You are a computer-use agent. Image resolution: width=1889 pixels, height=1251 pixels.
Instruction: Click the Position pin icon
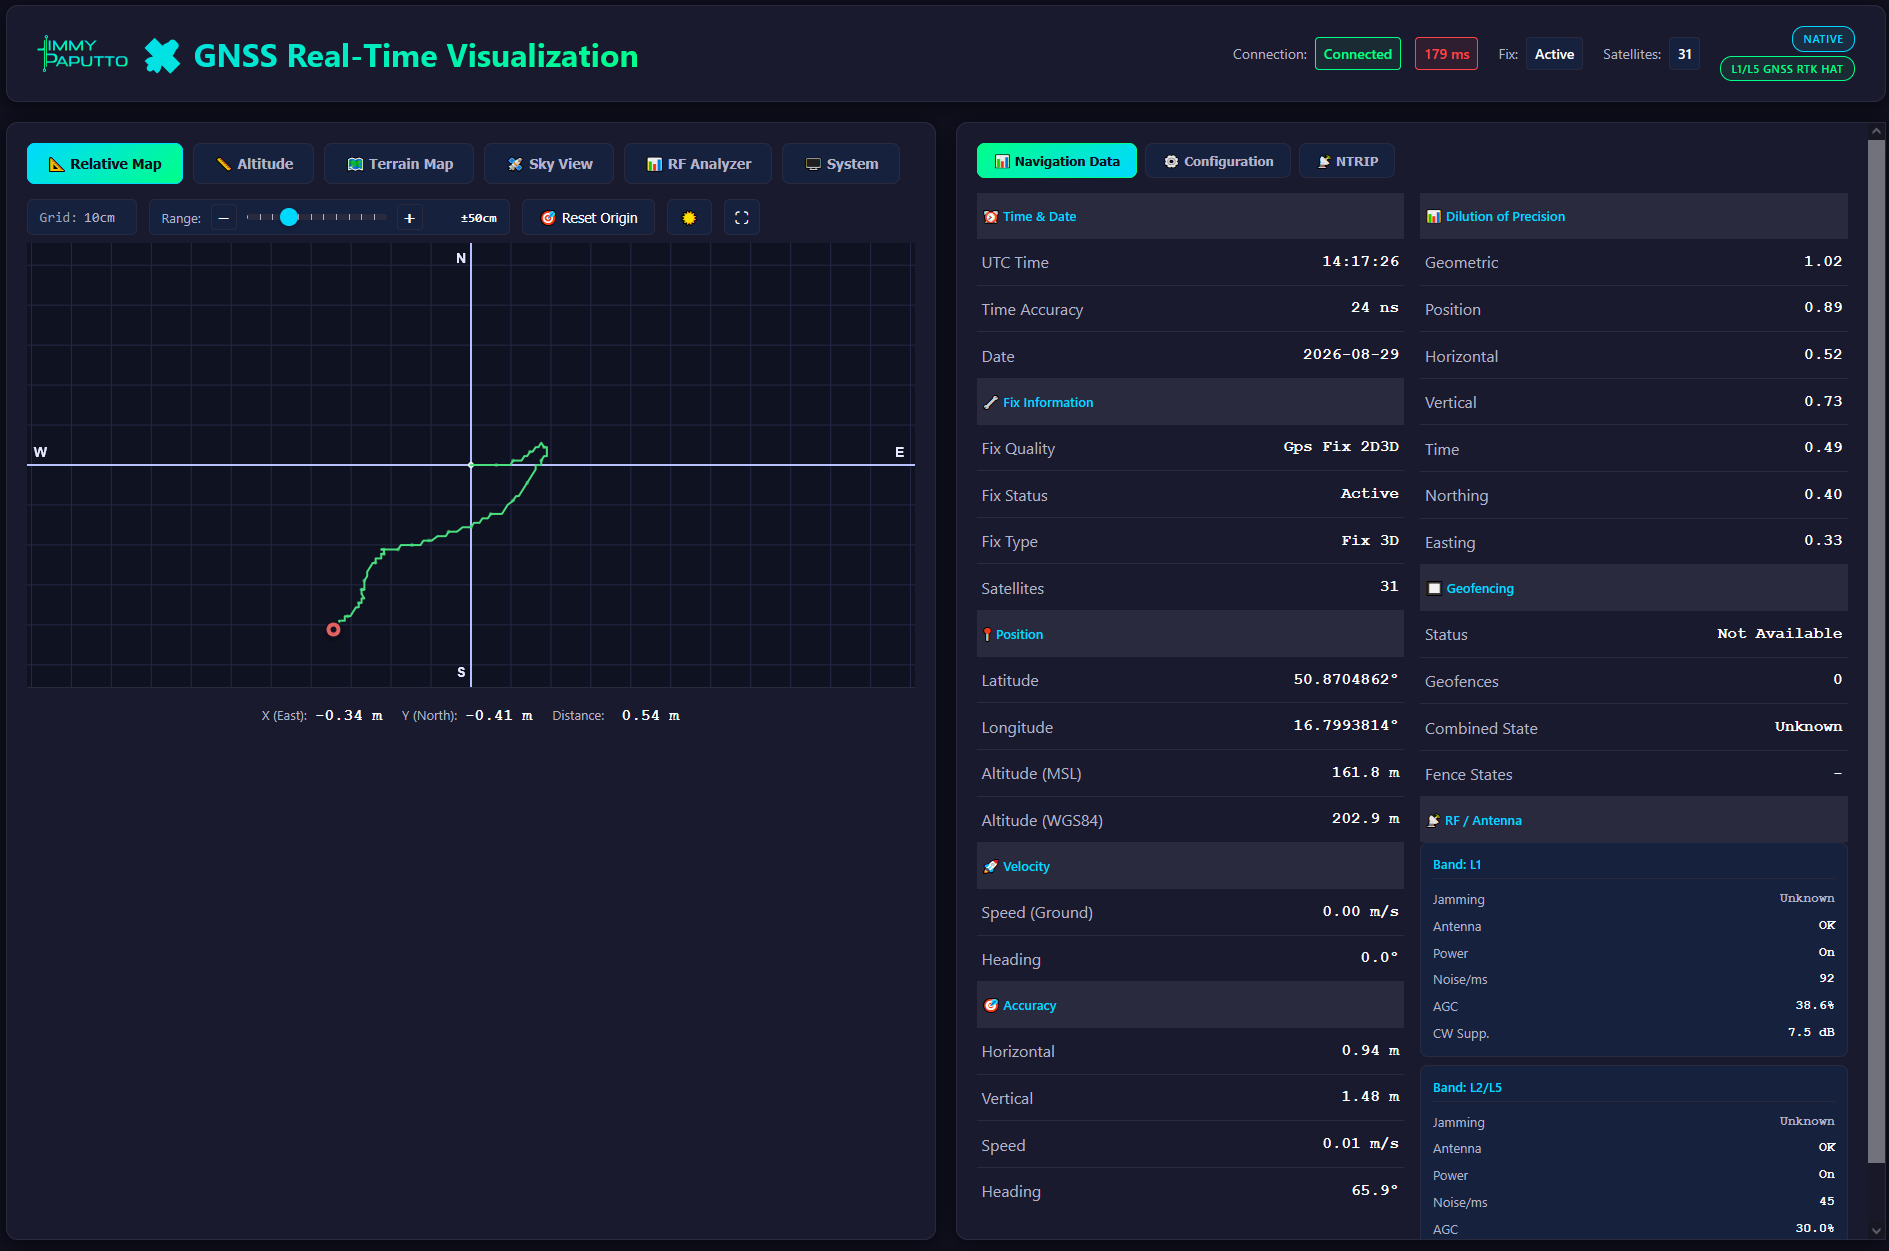pos(987,635)
